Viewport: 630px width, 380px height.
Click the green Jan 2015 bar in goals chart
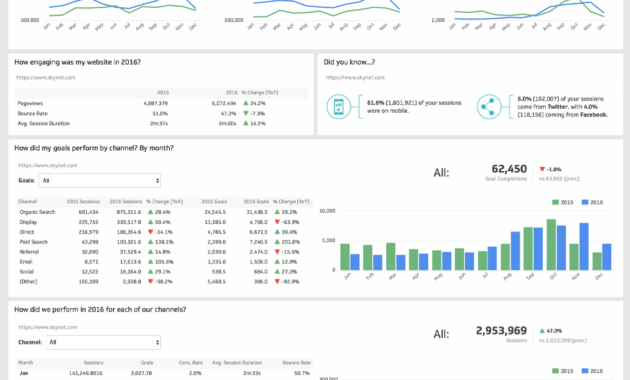pyautogui.click(x=345, y=257)
